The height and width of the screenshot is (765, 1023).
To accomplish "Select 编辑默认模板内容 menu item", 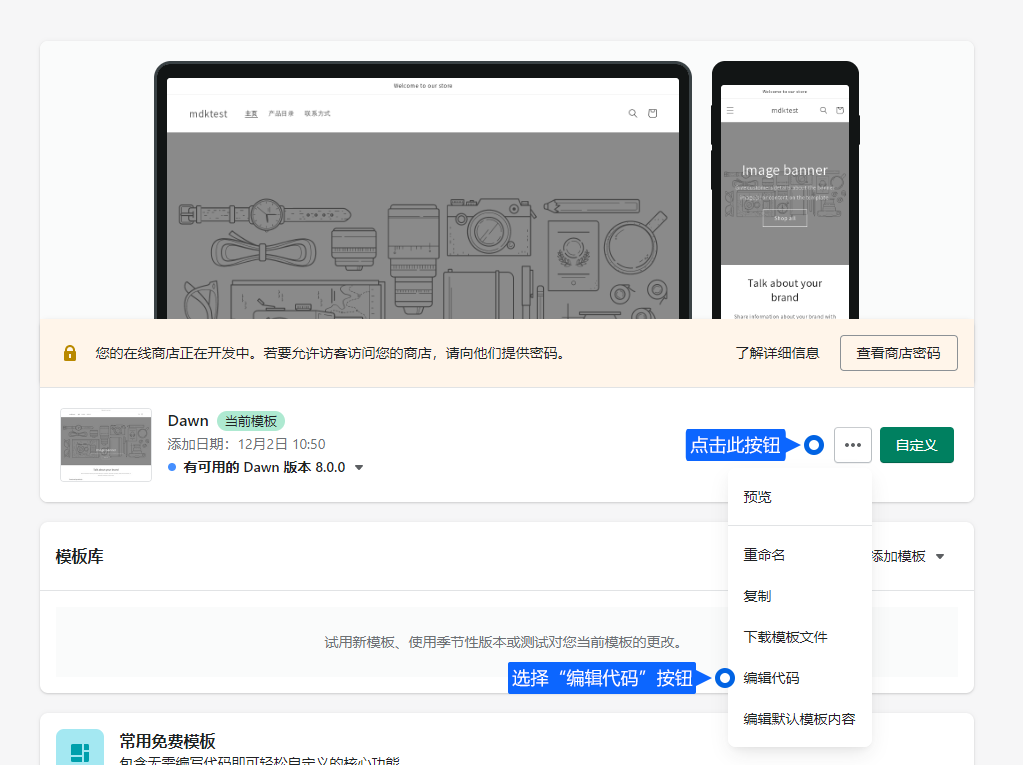I will click(x=799, y=719).
